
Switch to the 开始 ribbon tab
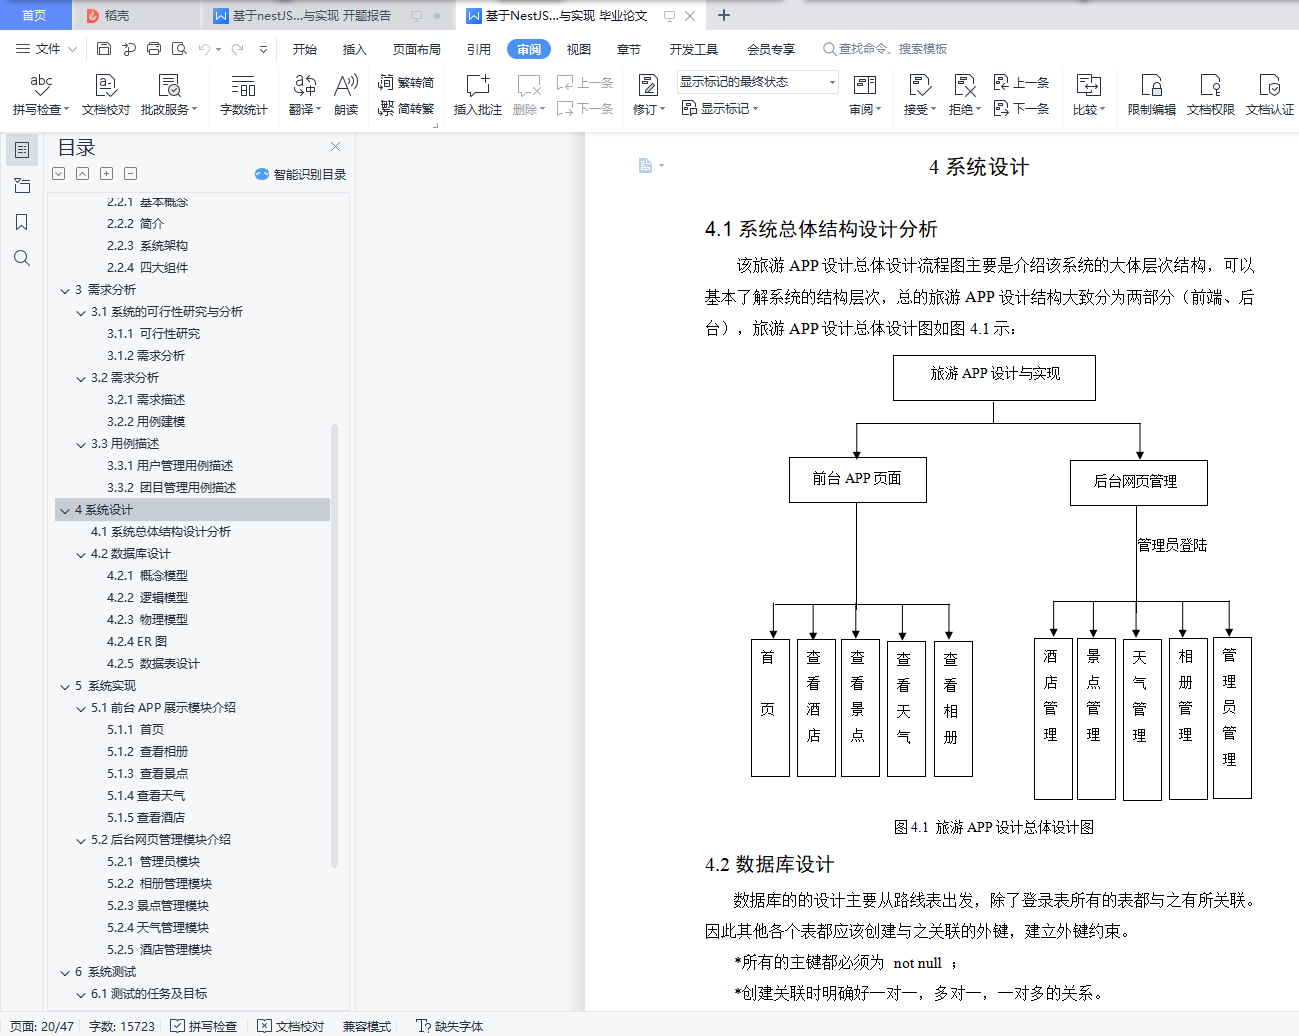pos(305,49)
